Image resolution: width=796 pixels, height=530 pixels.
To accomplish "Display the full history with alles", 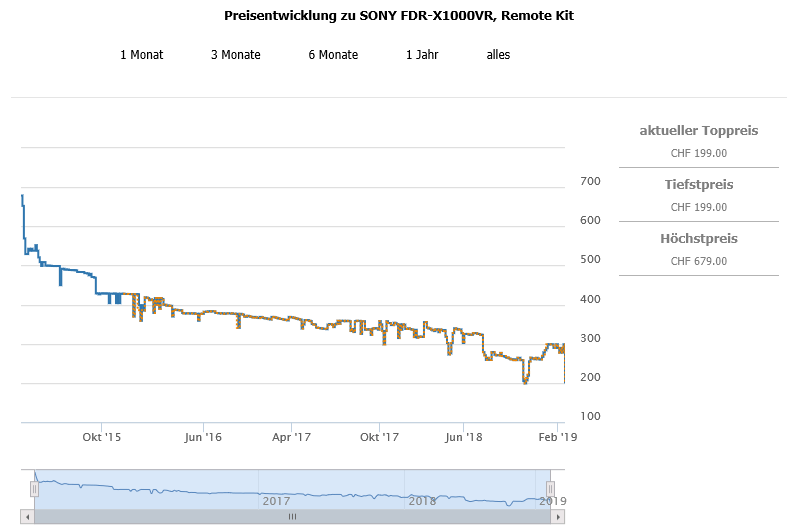I will click(498, 55).
